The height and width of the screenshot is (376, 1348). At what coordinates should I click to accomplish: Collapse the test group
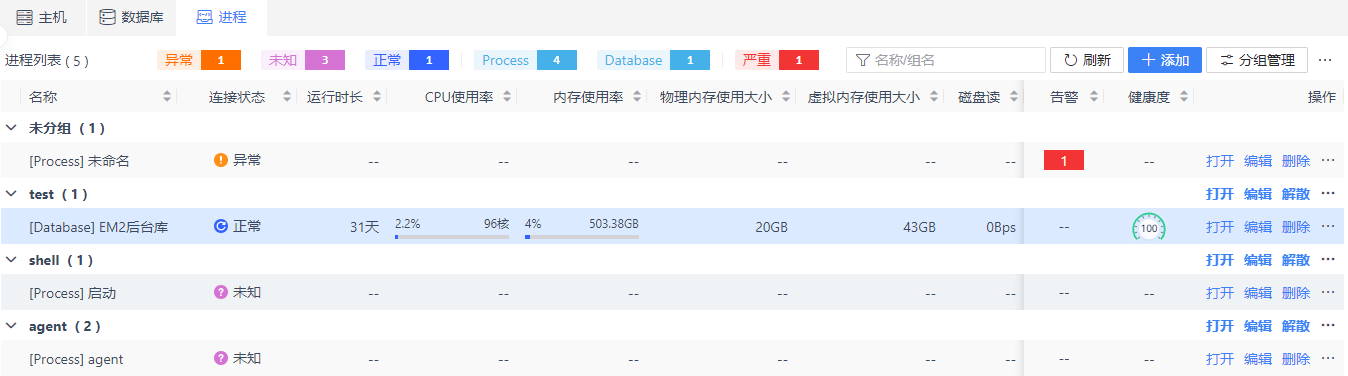(11, 194)
